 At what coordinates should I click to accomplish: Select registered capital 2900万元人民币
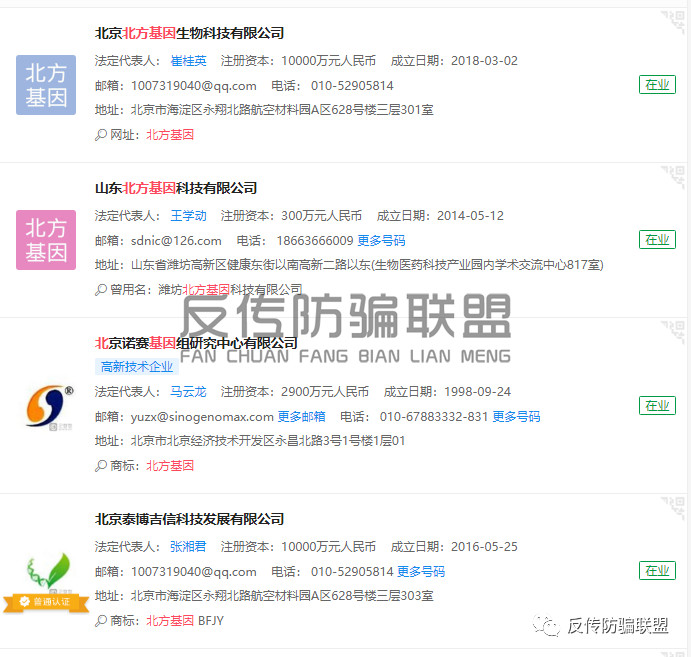(x=325, y=392)
